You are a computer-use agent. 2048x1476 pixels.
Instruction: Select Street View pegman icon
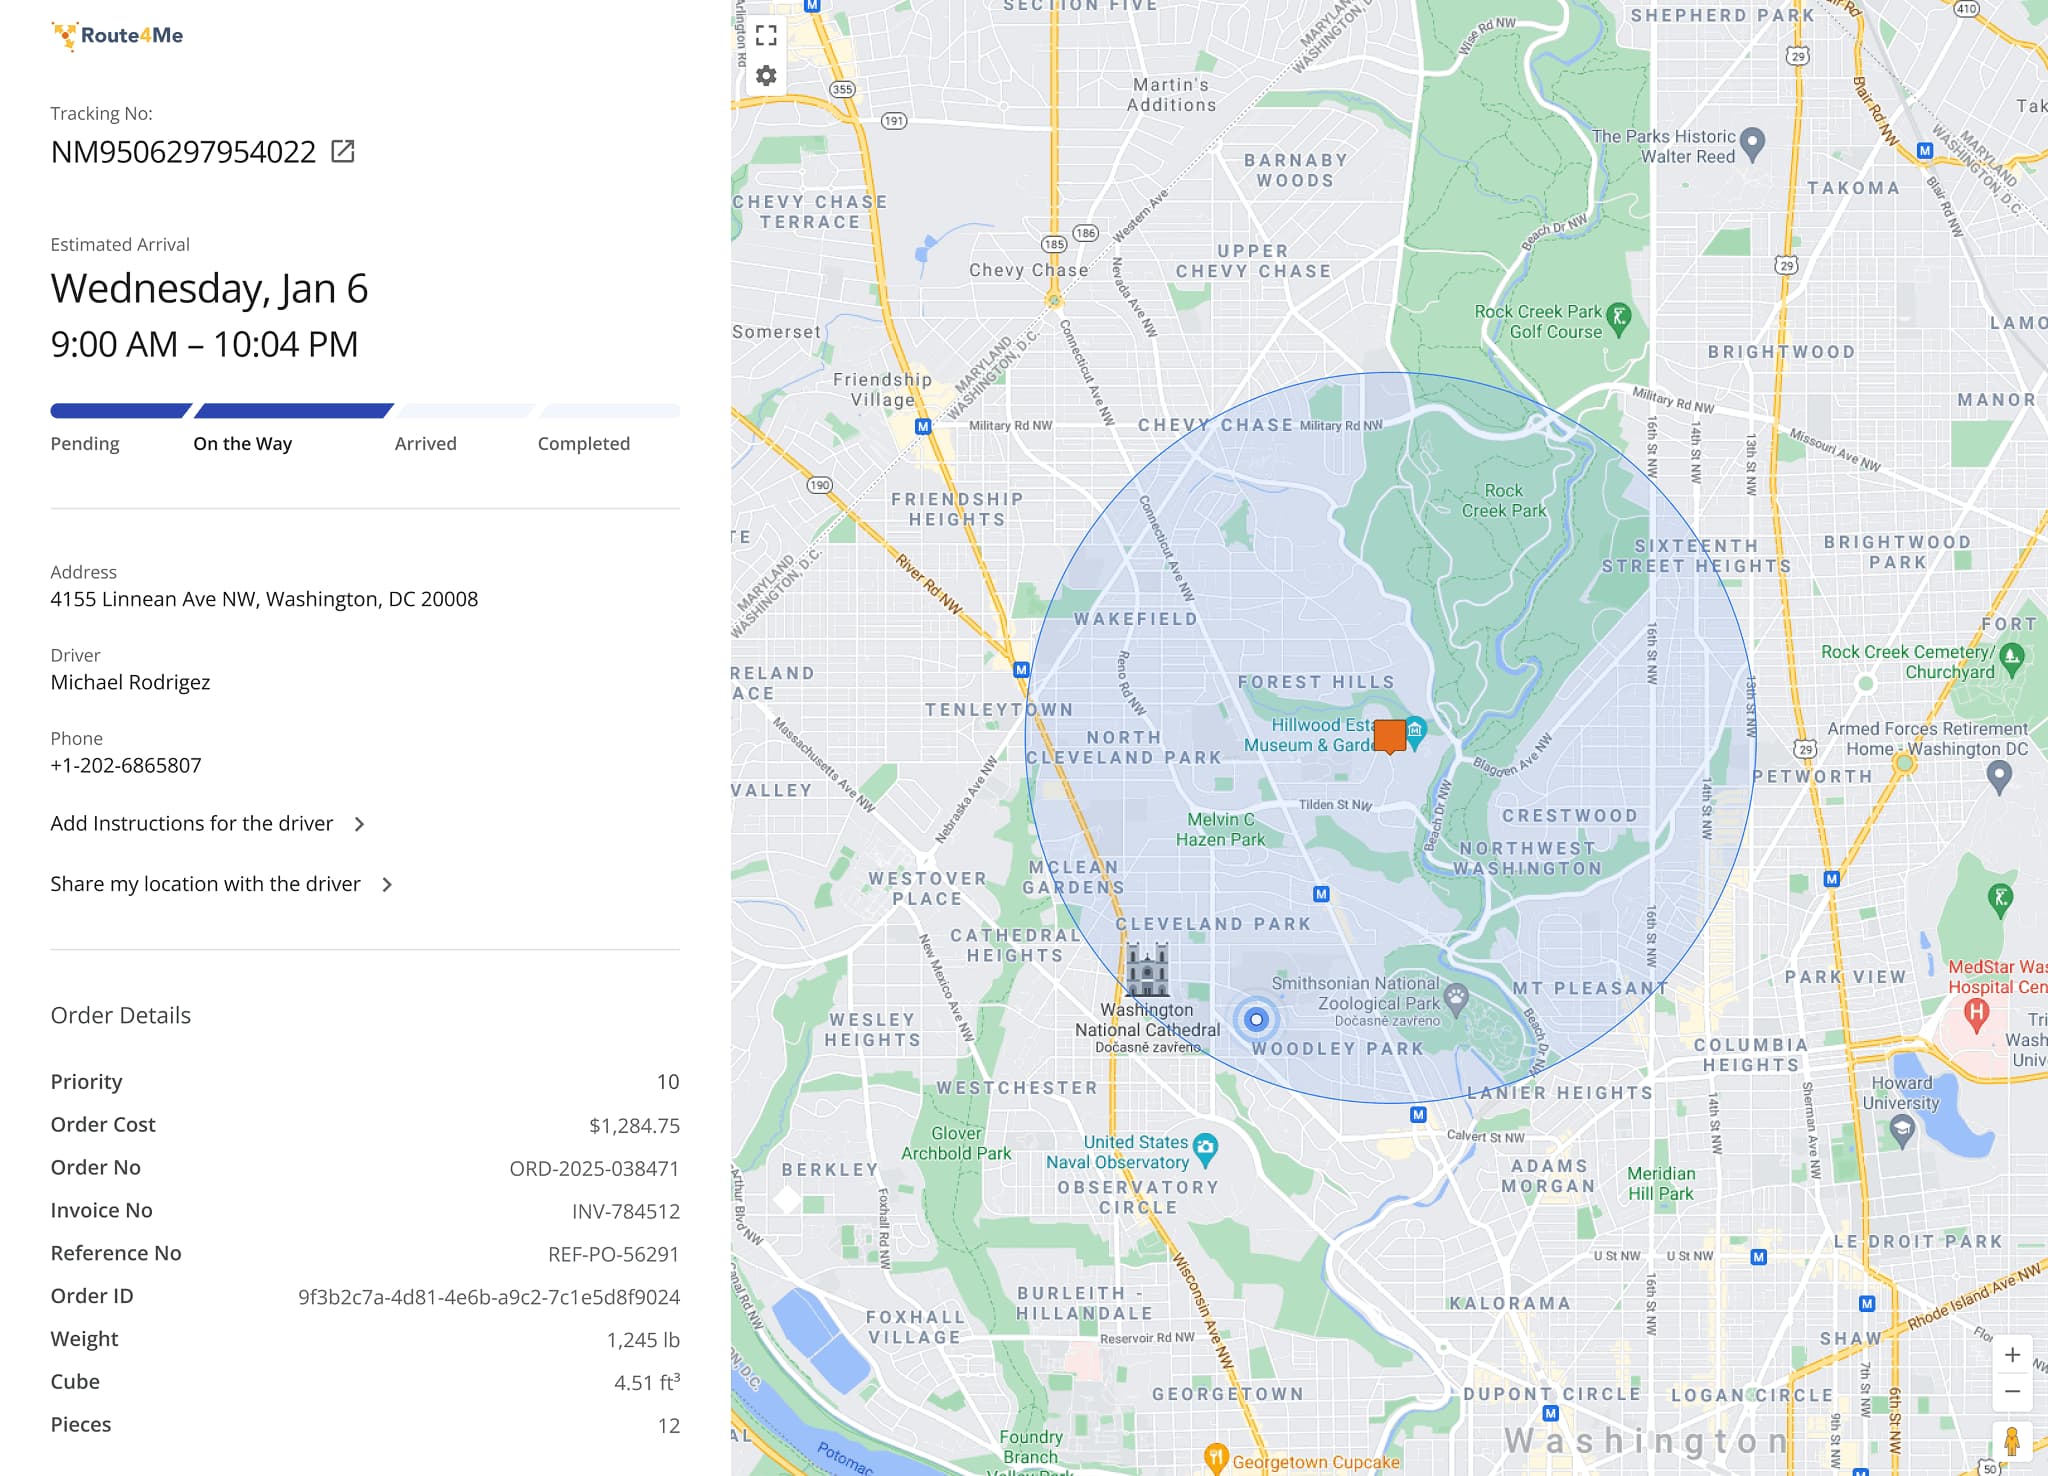(2011, 1441)
